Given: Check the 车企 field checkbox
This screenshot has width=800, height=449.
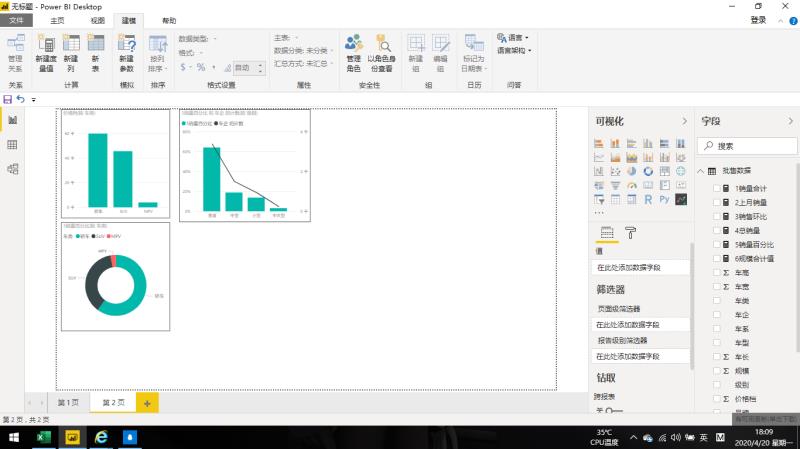Looking at the screenshot, I should [717, 315].
